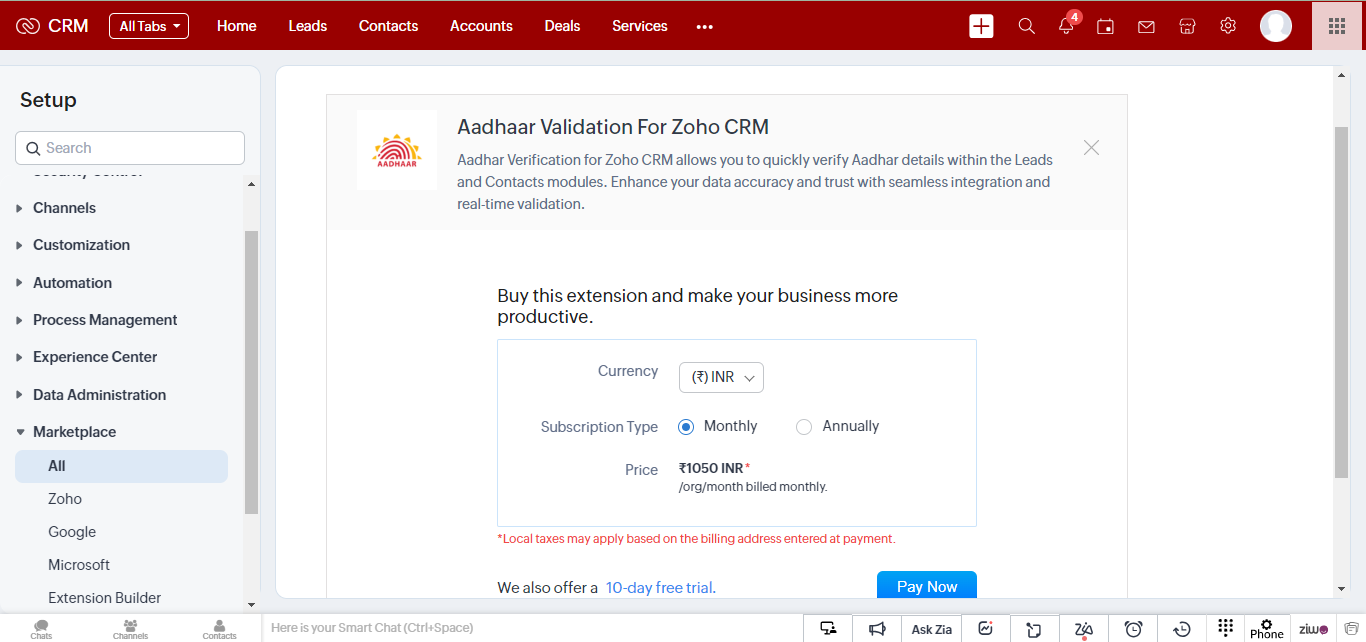Viewport: 1366px width, 642px height.
Task: Select Extension Builder under Marketplace
Action: [104, 598]
